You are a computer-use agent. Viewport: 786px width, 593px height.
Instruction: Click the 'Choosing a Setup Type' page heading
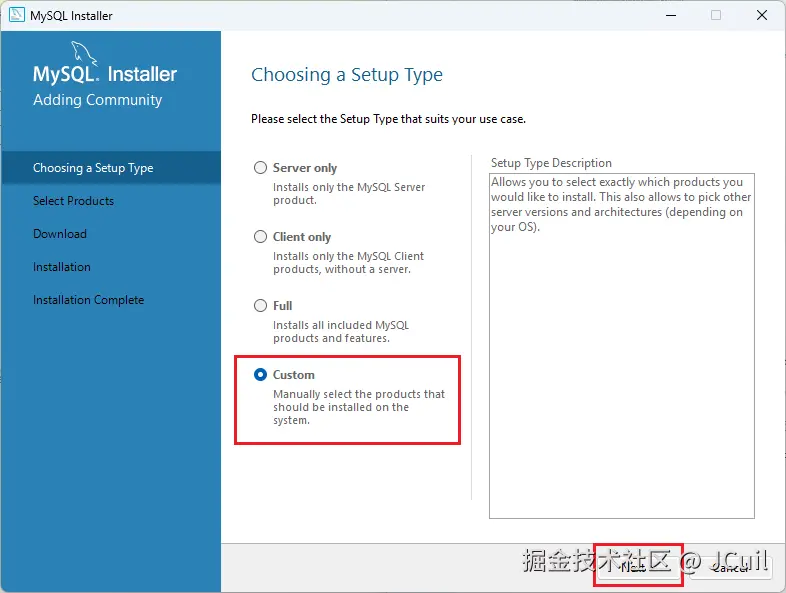(x=347, y=75)
